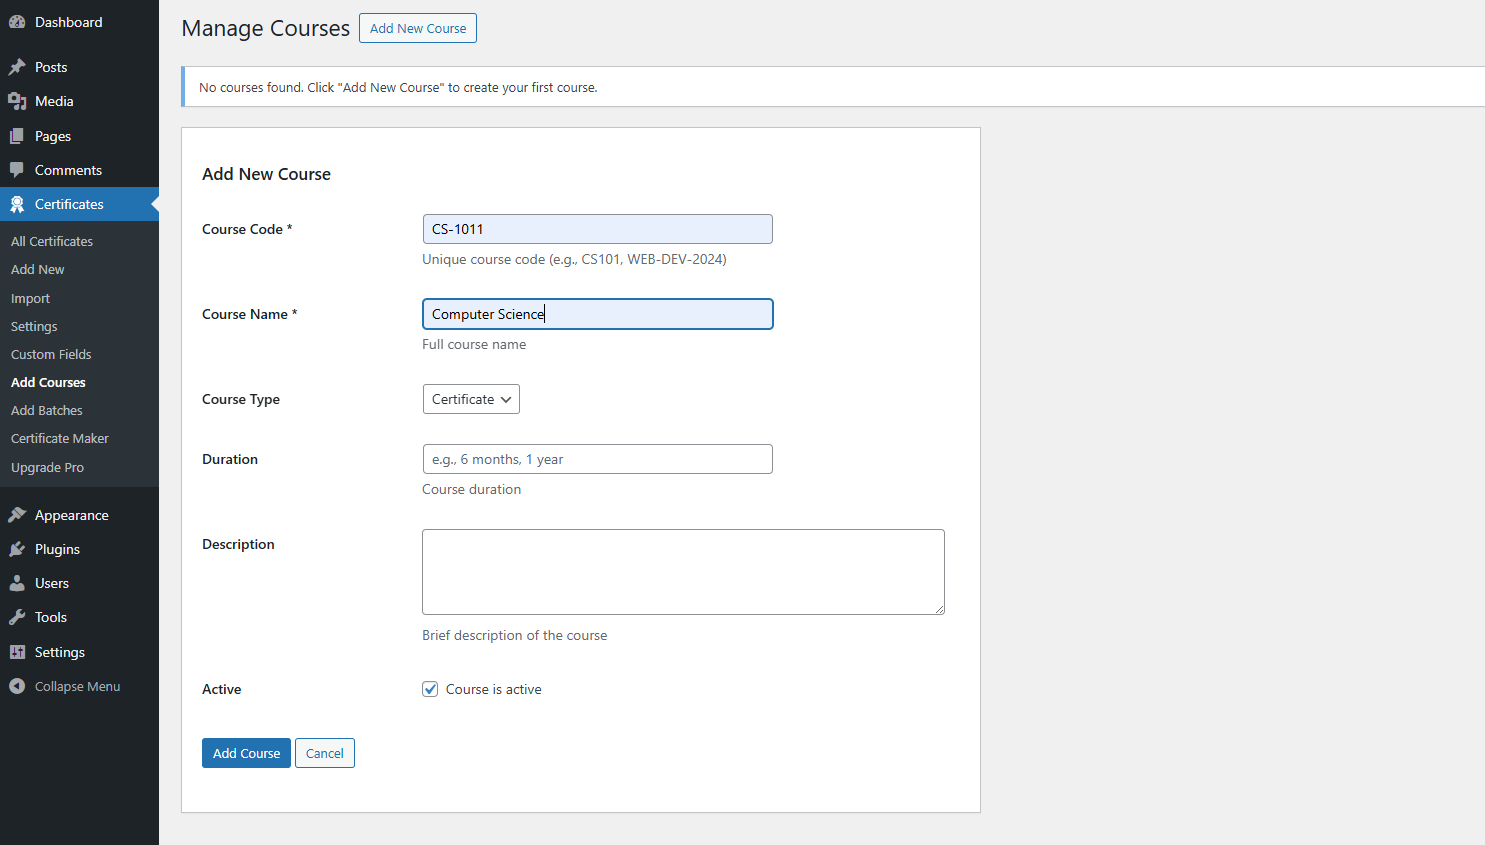Open the Add Batches submenu item

[x=47, y=410]
